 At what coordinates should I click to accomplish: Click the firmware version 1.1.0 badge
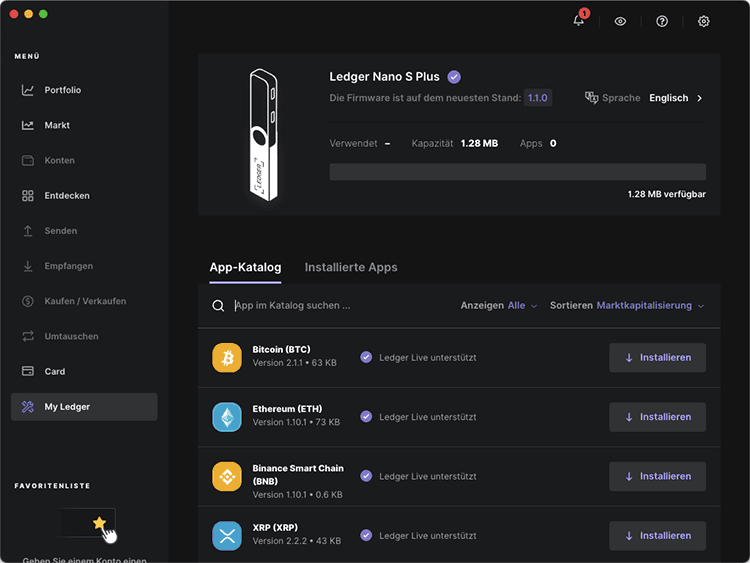pos(538,98)
